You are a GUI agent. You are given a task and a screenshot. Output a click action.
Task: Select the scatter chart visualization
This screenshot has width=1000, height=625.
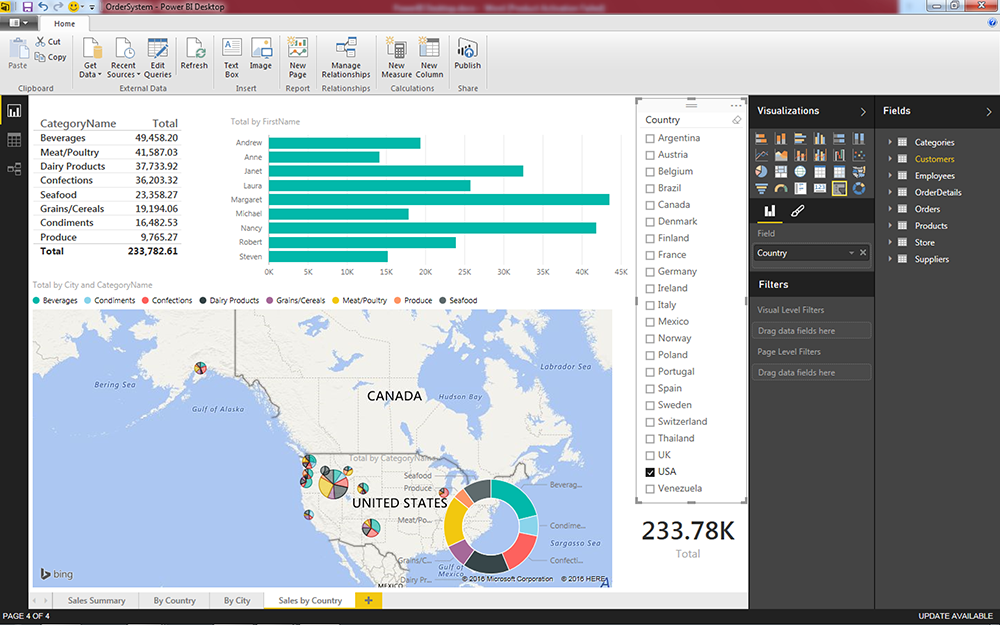[859, 155]
